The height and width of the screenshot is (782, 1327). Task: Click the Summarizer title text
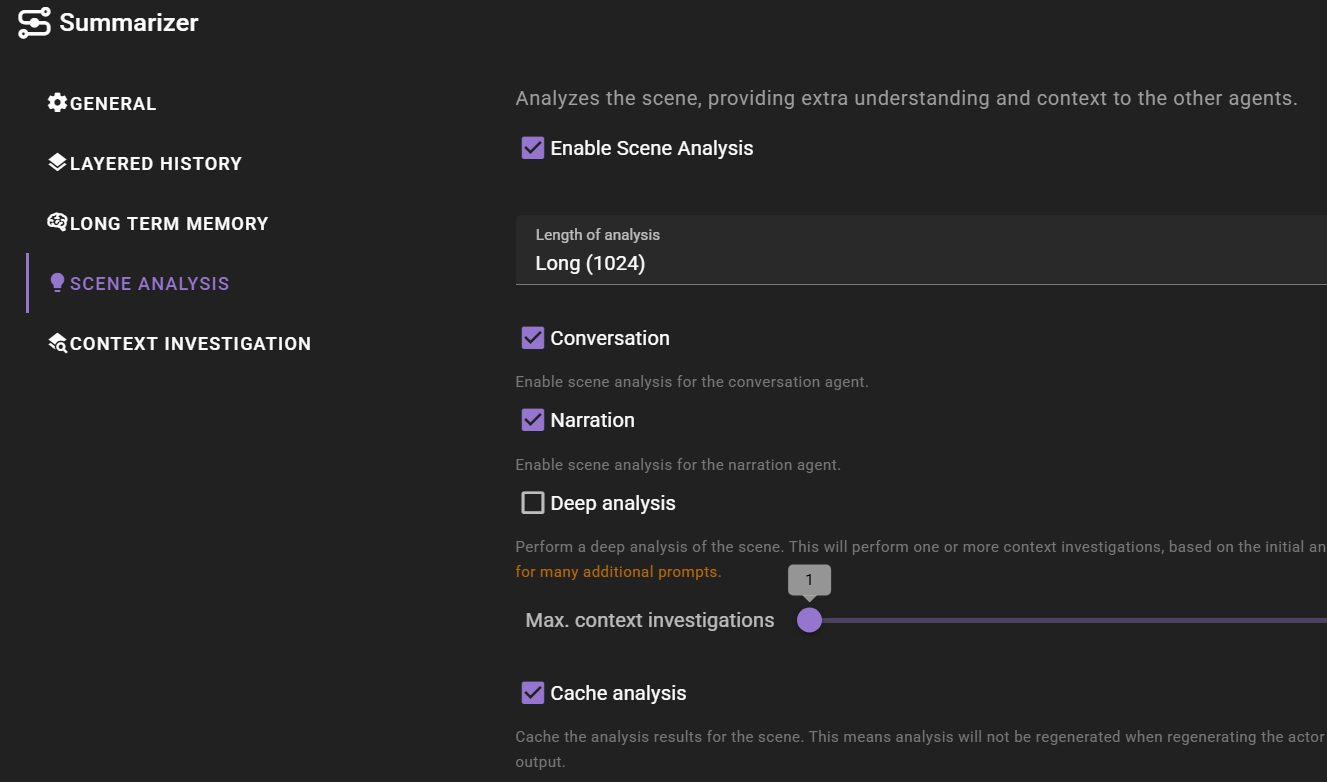(129, 23)
